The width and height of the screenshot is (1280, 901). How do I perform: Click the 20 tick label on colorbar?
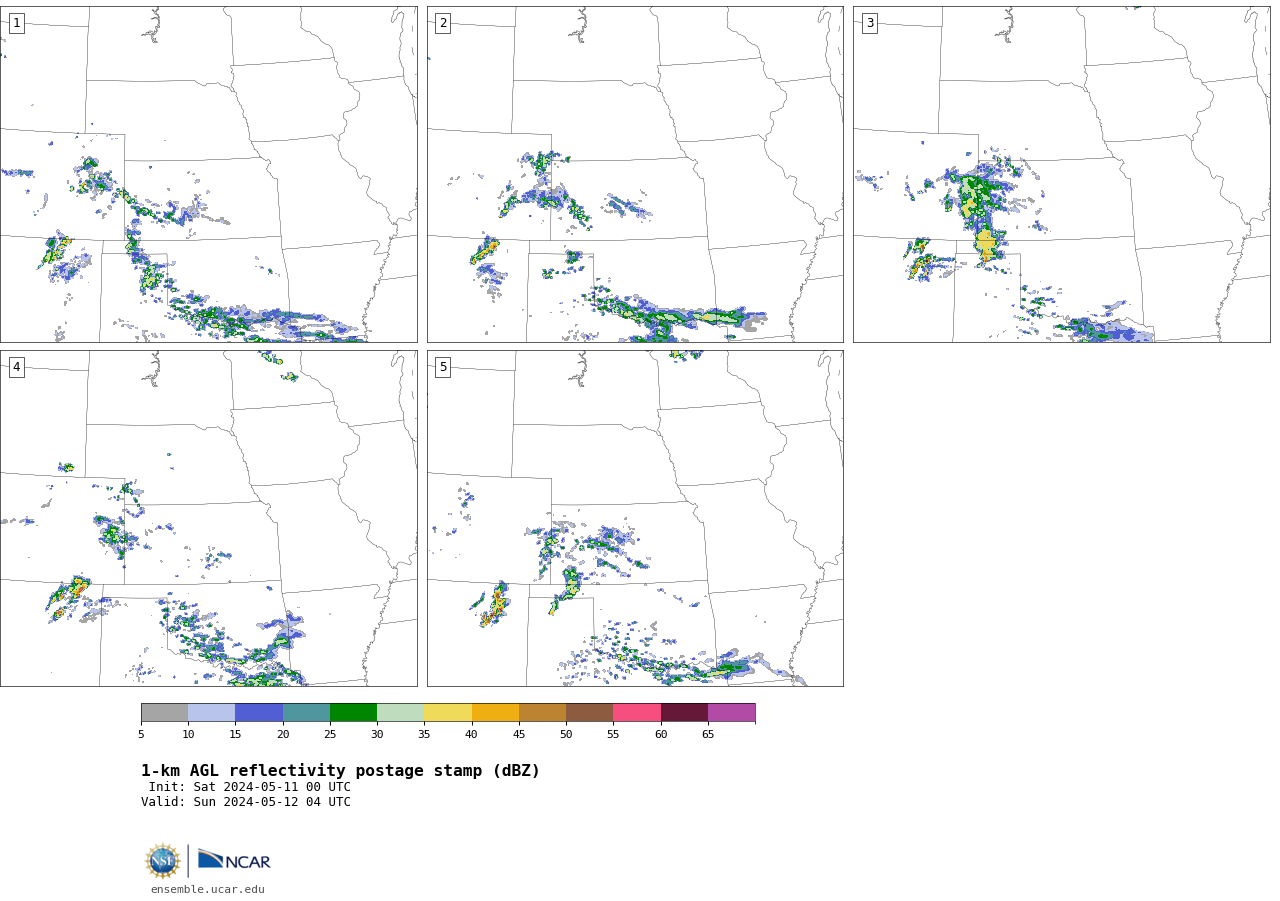pos(283,735)
